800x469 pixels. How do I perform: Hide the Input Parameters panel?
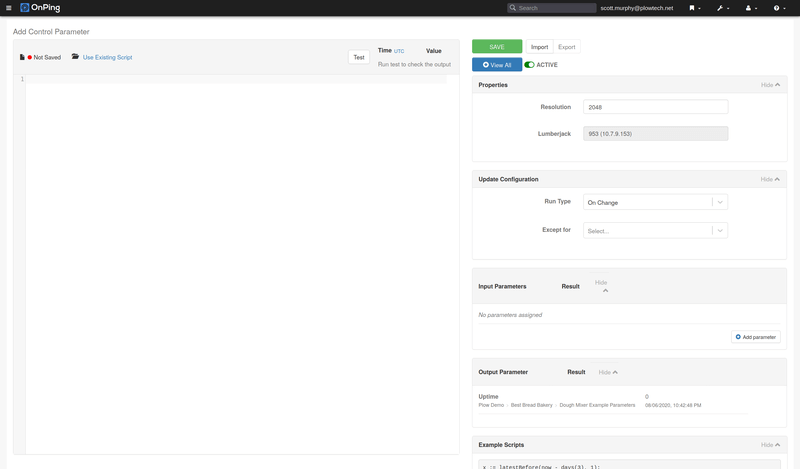pos(602,286)
